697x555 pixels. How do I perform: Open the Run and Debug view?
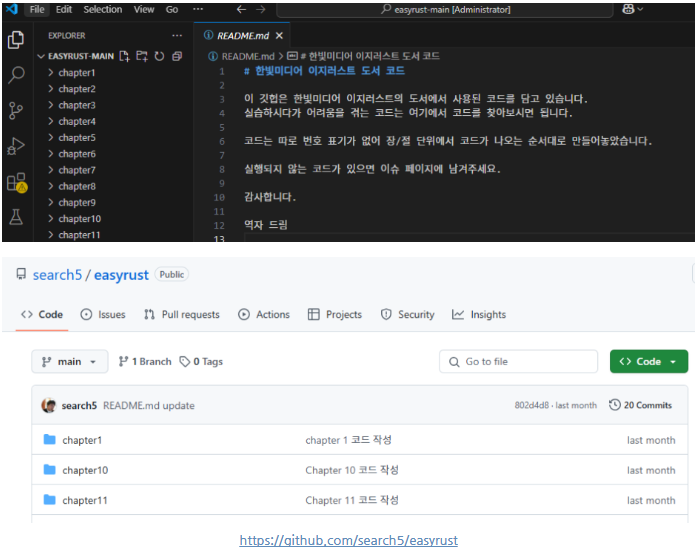(x=16, y=146)
